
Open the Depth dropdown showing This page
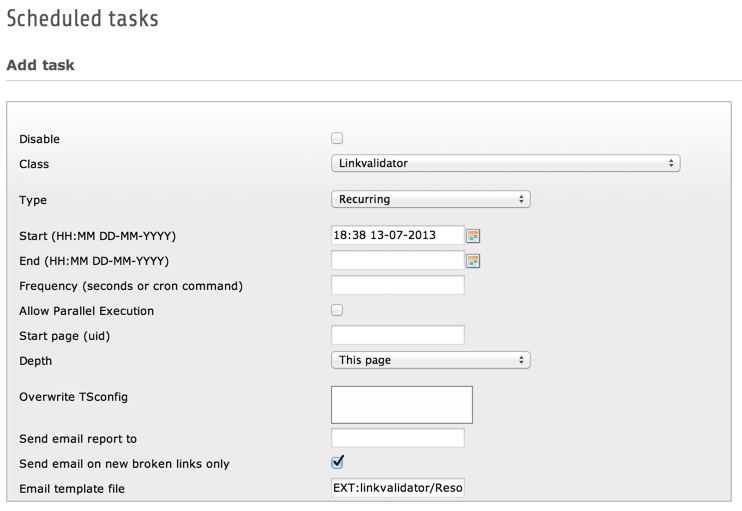pos(430,360)
